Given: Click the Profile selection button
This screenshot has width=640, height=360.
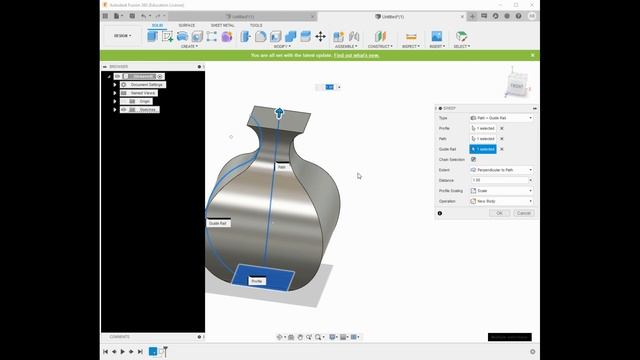Looking at the screenshot, I should (x=483, y=128).
